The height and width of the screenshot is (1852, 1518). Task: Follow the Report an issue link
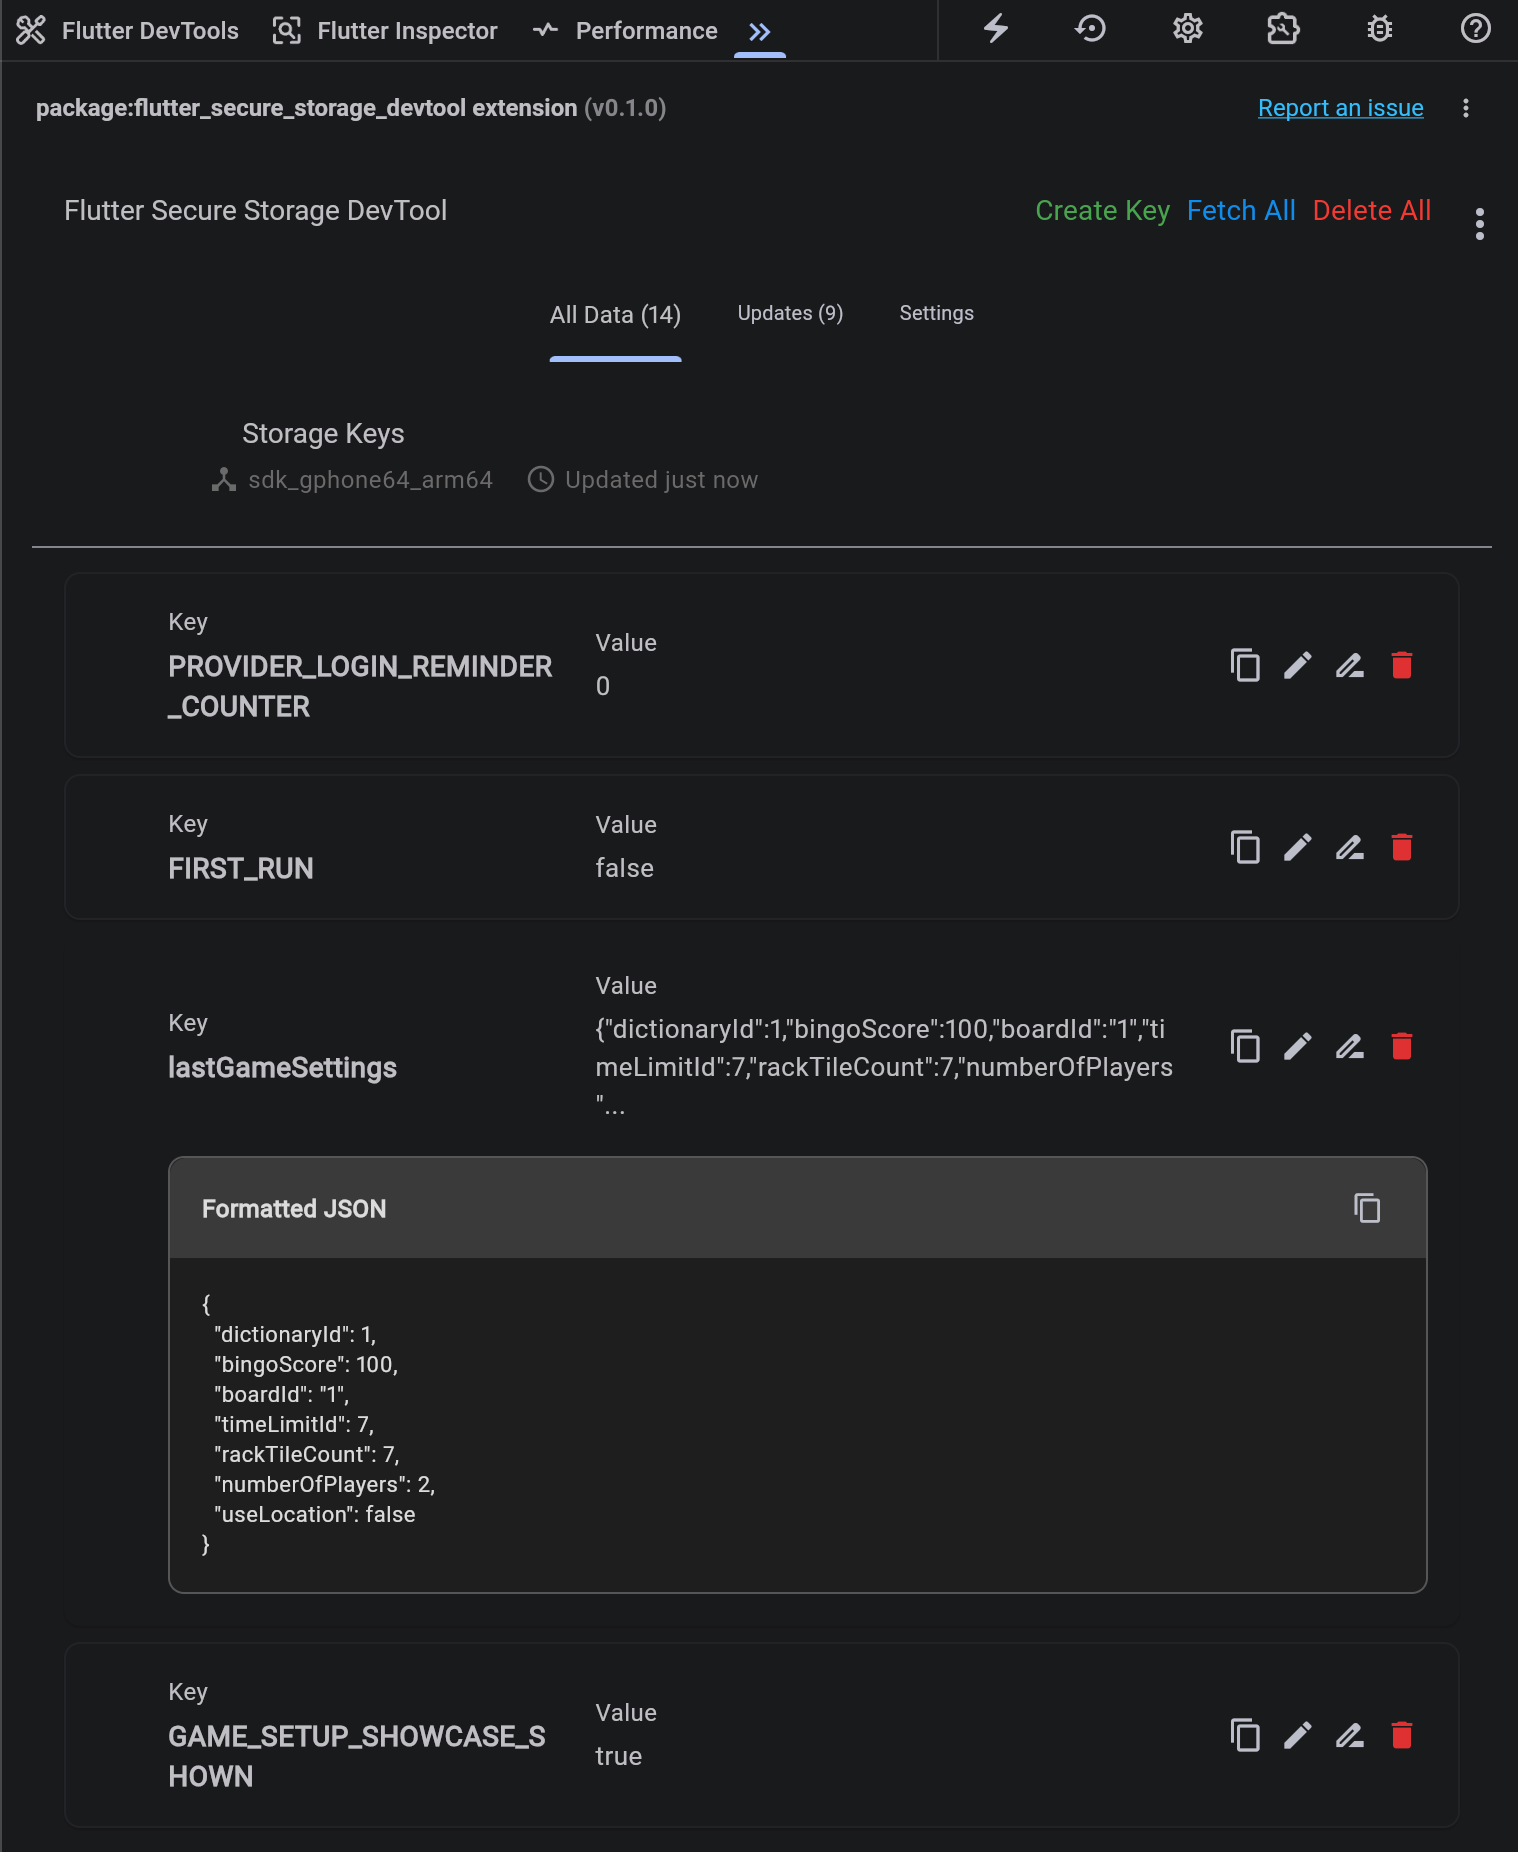click(x=1340, y=108)
